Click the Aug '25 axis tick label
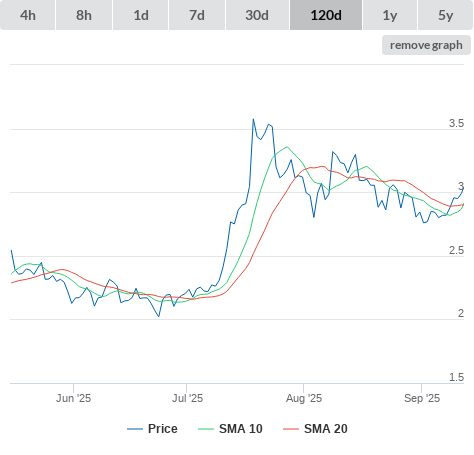 pos(304,398)
